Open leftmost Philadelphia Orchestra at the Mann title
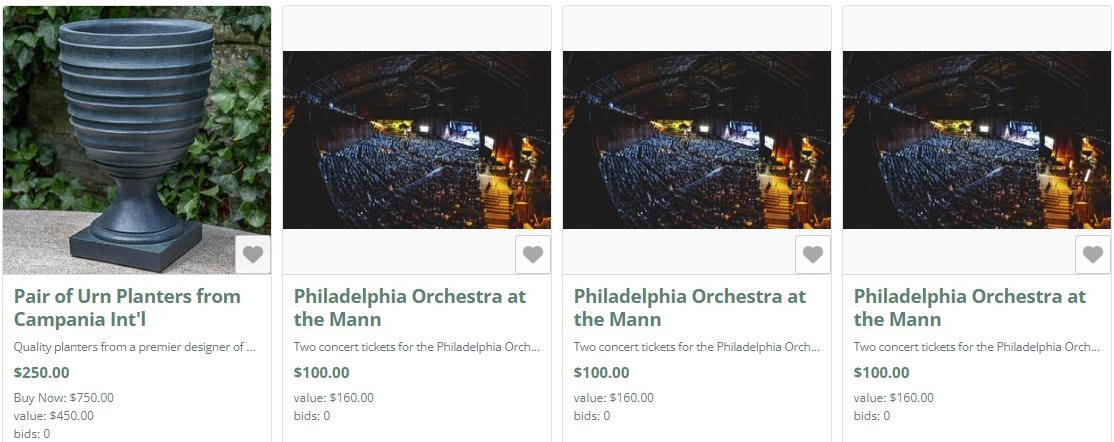 410,308
